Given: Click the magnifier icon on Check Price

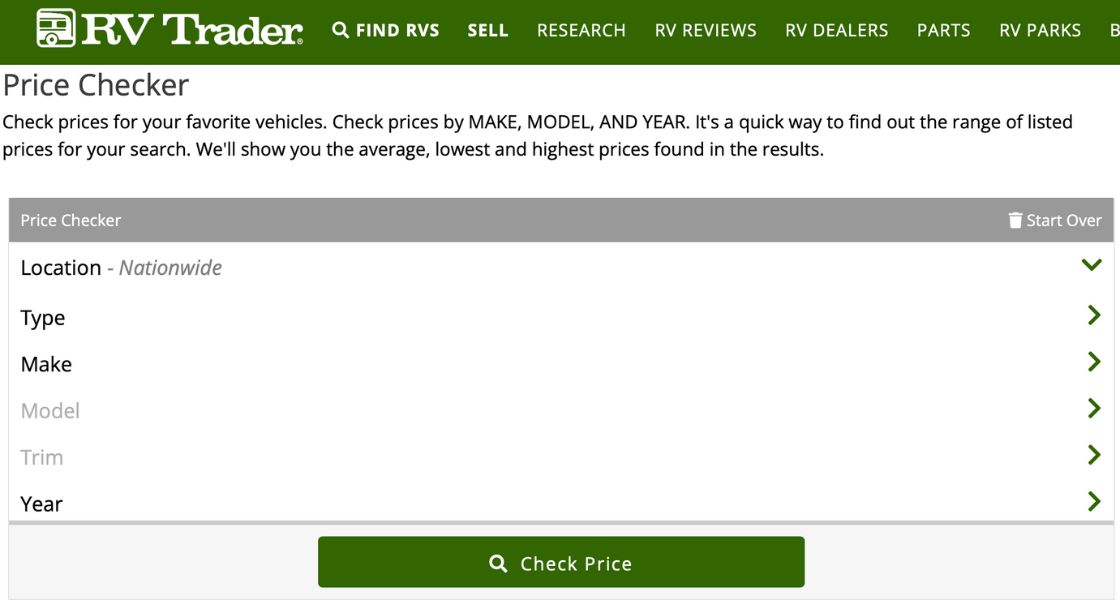Looking at the screenshot, I should pos(498,564).
